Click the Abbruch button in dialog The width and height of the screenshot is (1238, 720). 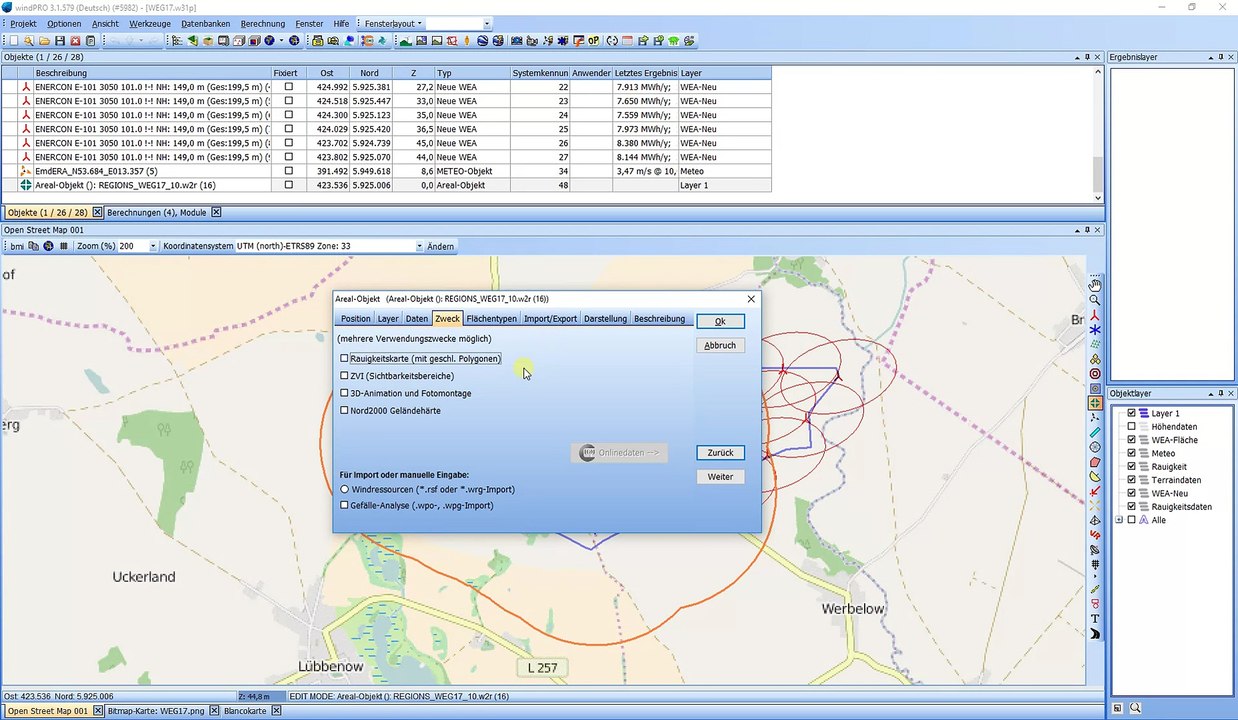click(x=720, y=345)
